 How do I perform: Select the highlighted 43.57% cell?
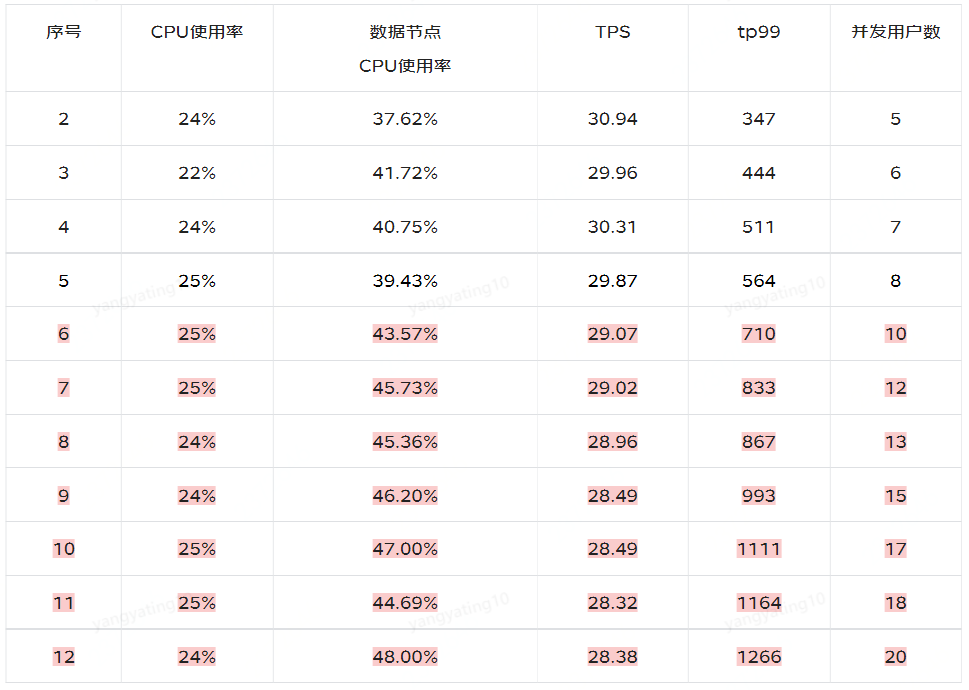[x=405, y=334]
